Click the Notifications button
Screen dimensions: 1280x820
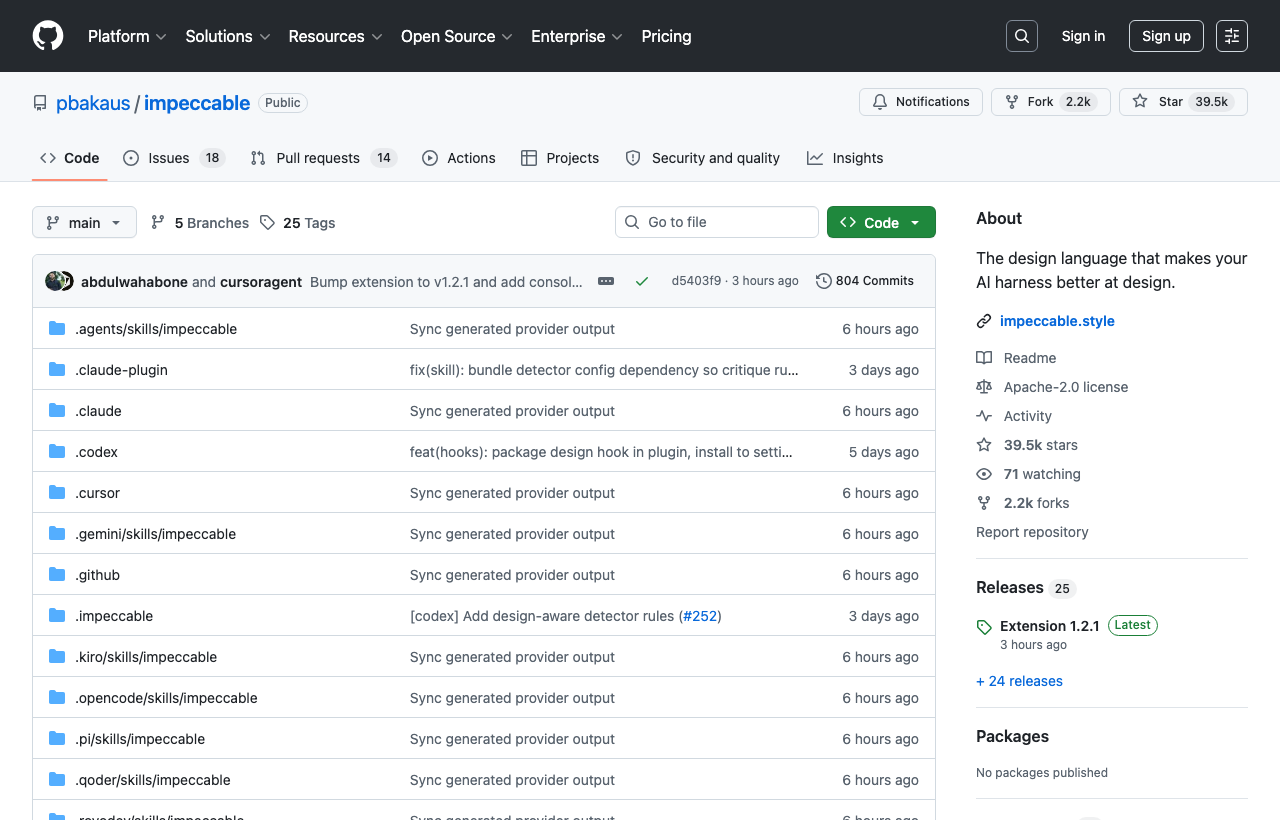pyautogui.click(x=921, y=102)
